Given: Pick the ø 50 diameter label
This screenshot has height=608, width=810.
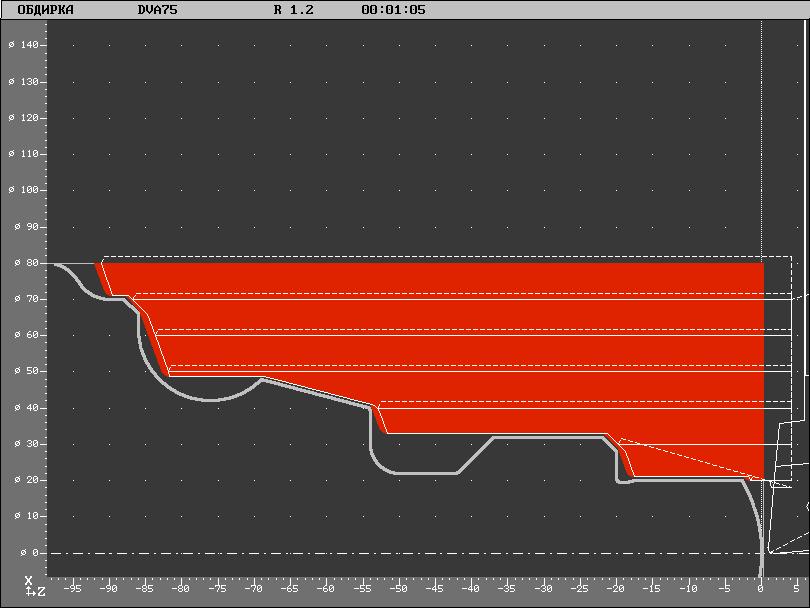Looking at the screenshot, I should tap(27, 371).
